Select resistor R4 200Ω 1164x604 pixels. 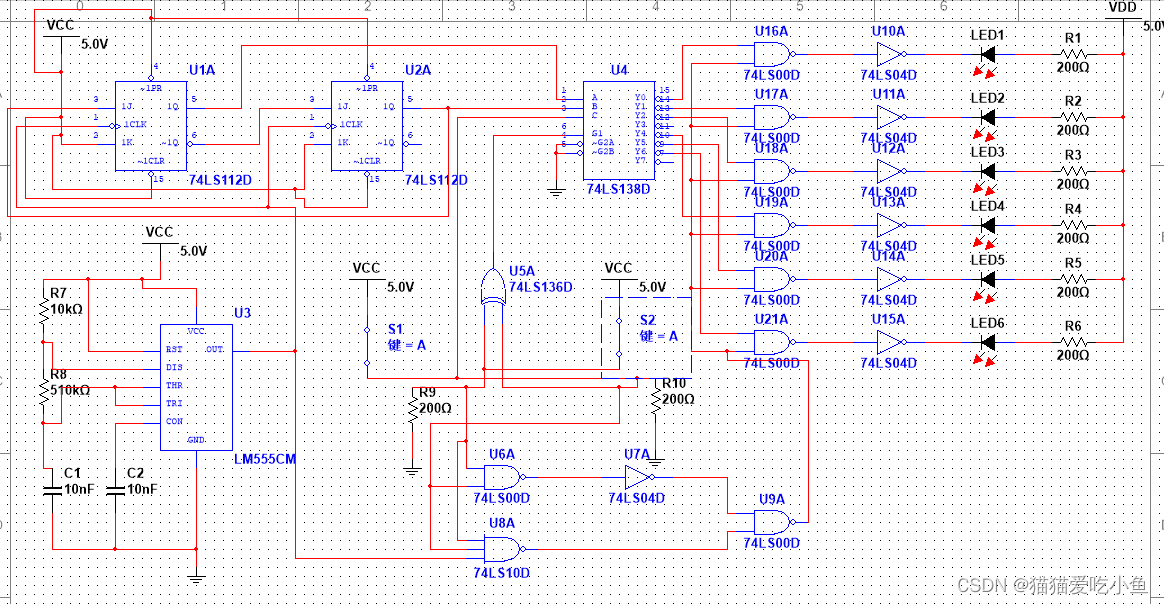tap(1073, 226)
